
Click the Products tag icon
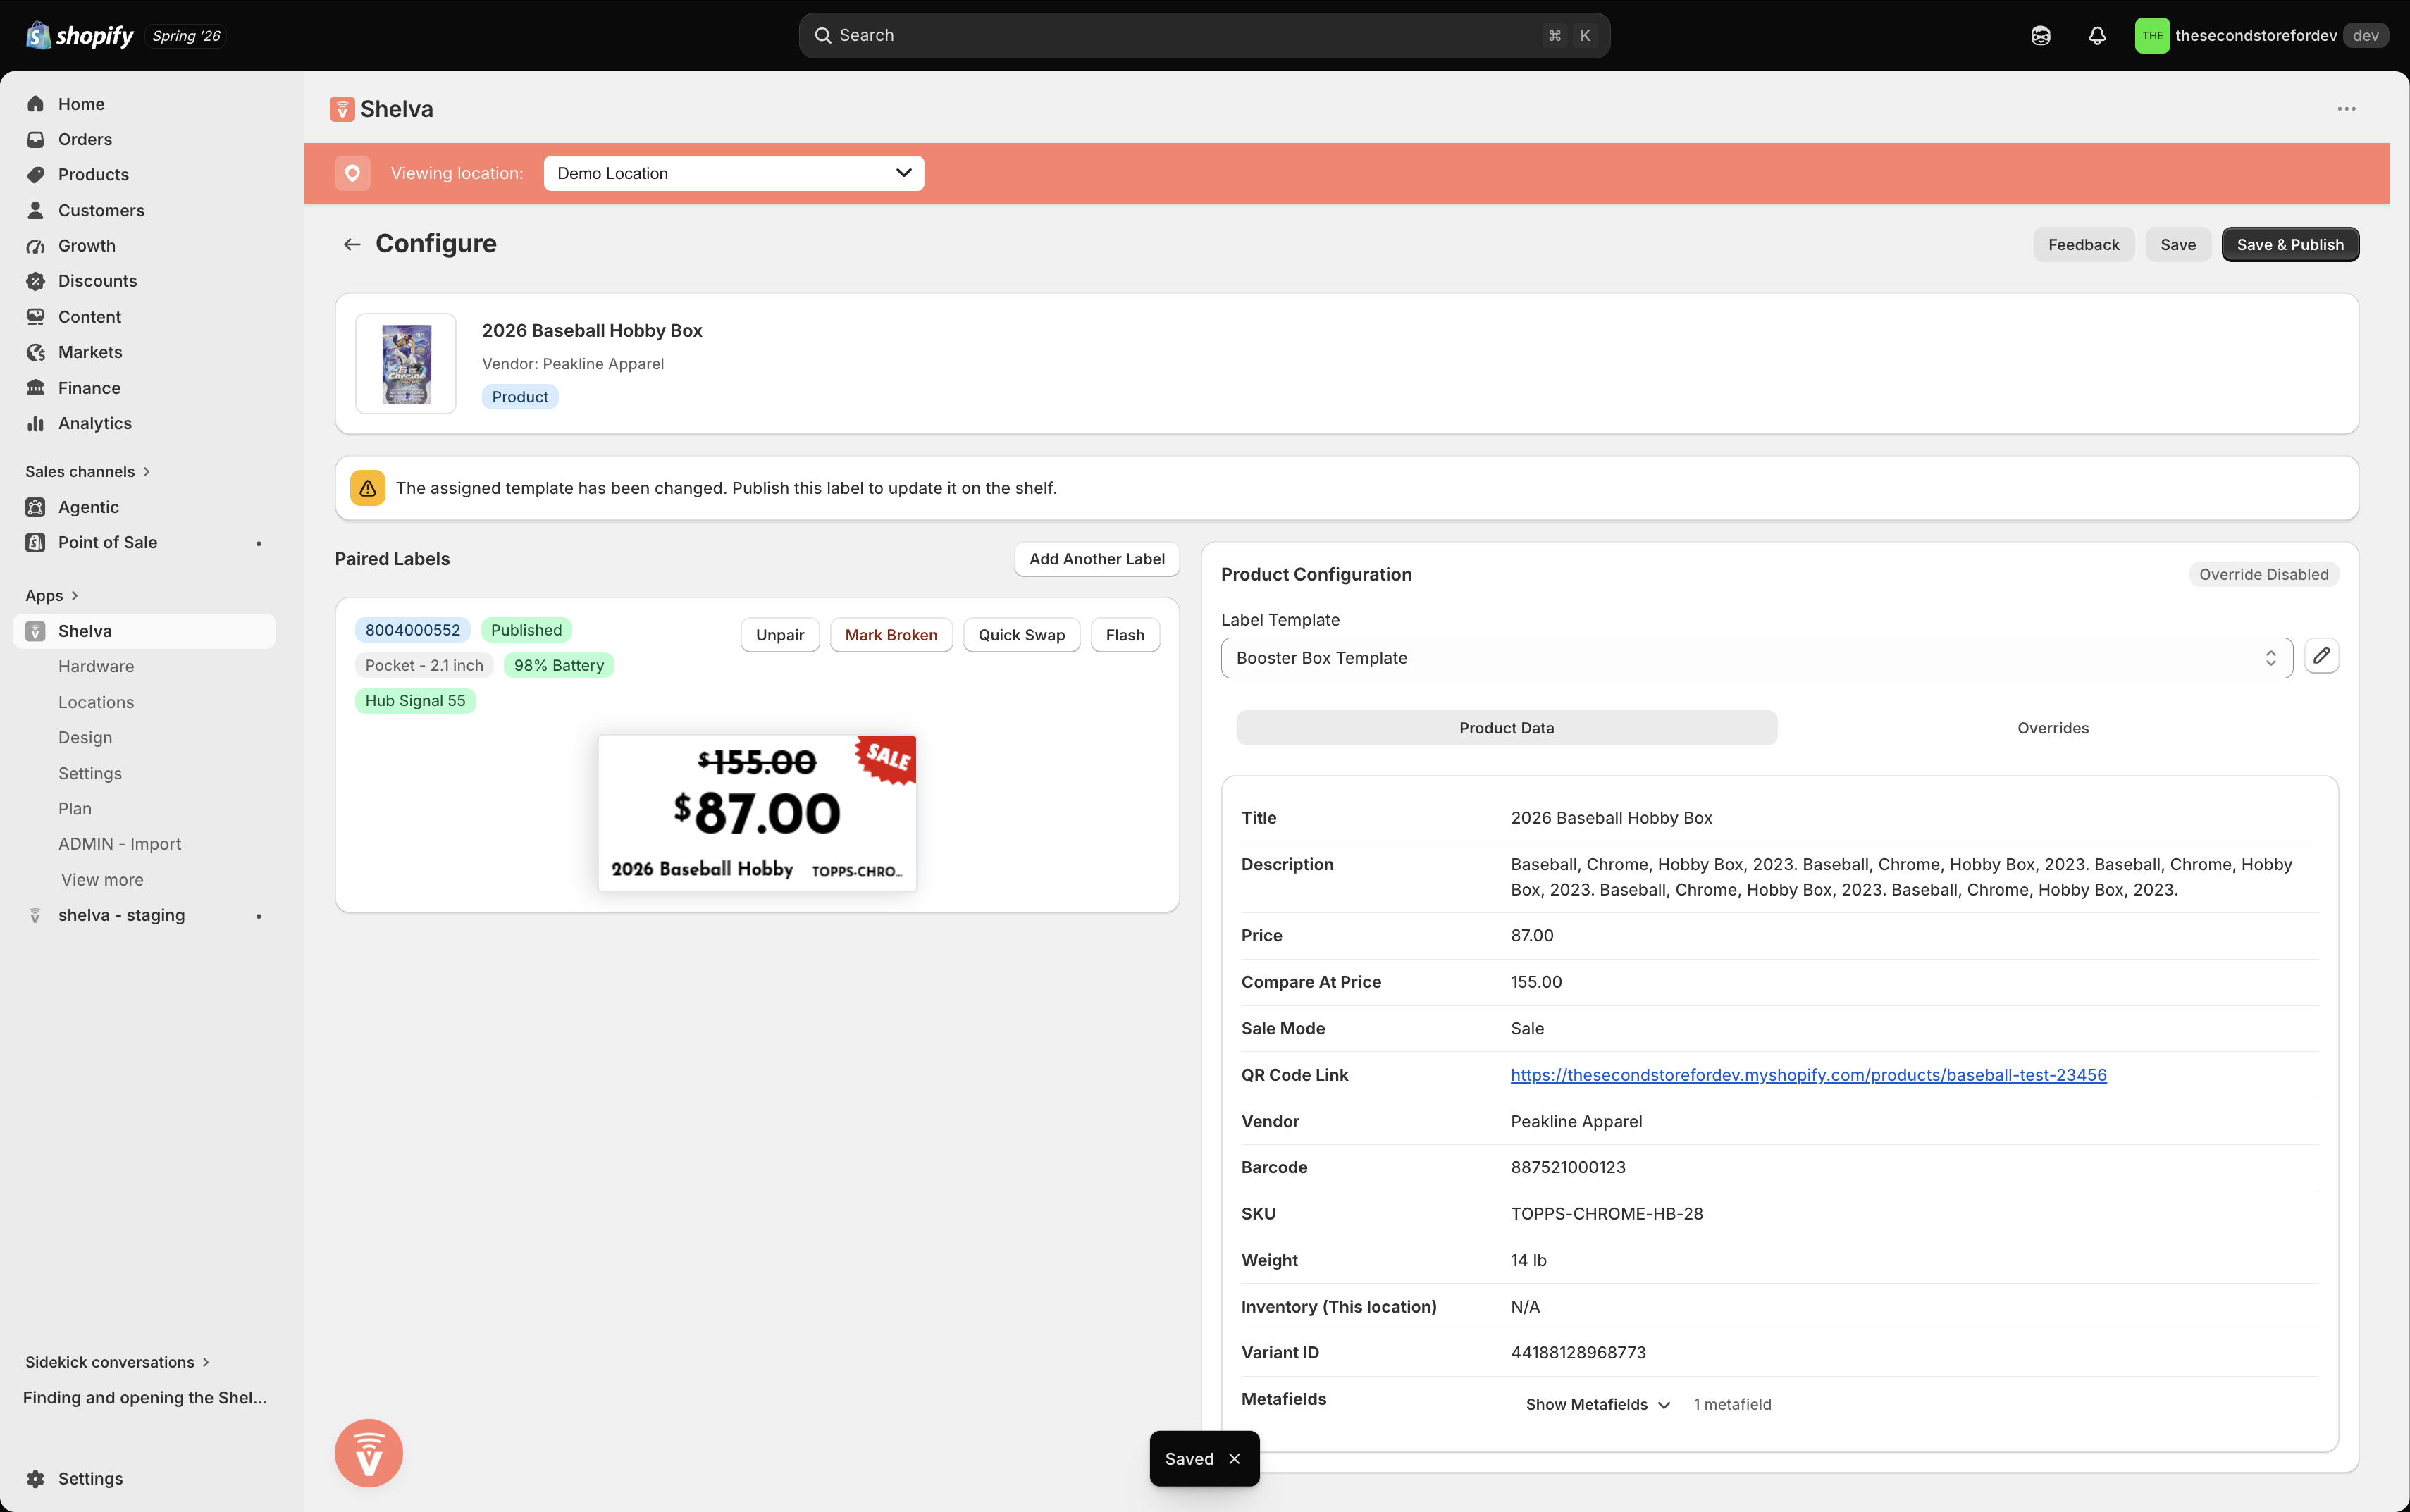click(36, 174)
